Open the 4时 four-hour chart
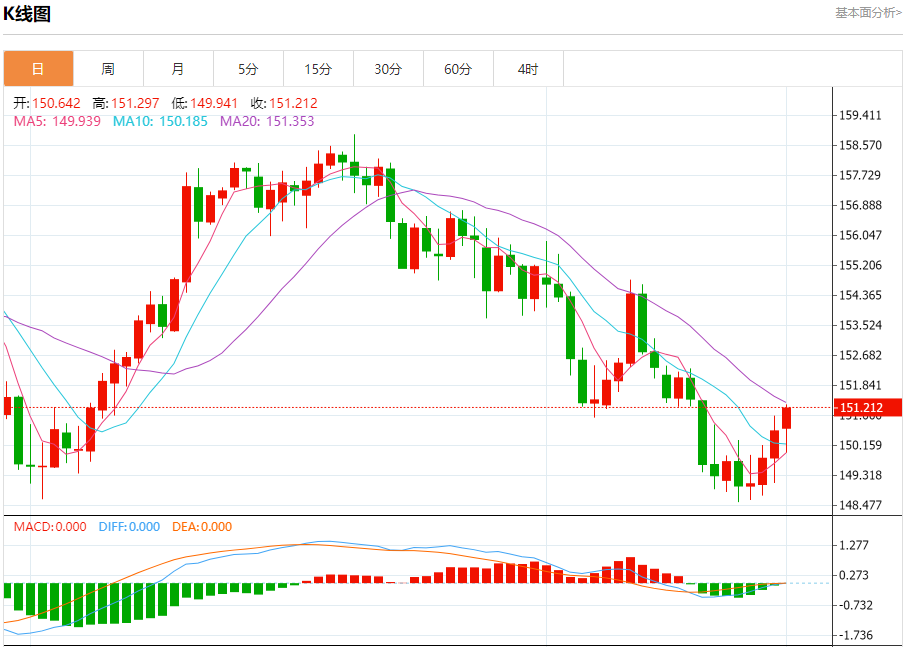The width and height of the screenshot is (908, 647). pos(528,69)
